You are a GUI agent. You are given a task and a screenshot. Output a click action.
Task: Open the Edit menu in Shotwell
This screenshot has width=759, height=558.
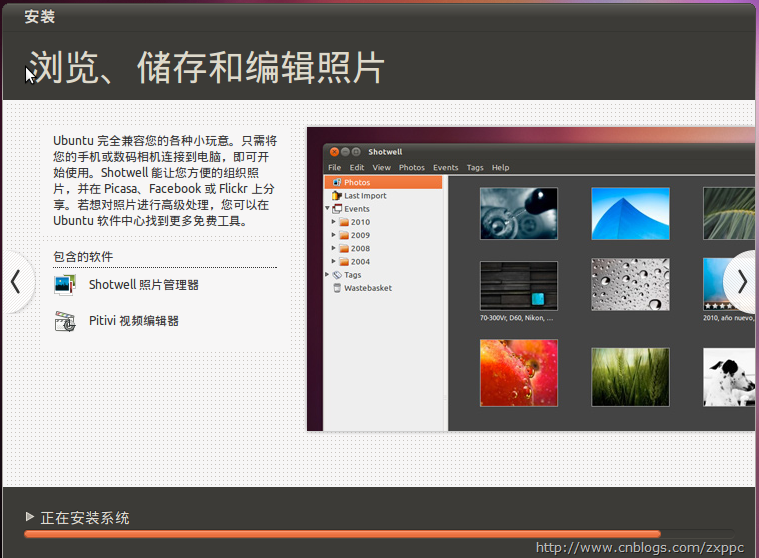coord(357,167)
